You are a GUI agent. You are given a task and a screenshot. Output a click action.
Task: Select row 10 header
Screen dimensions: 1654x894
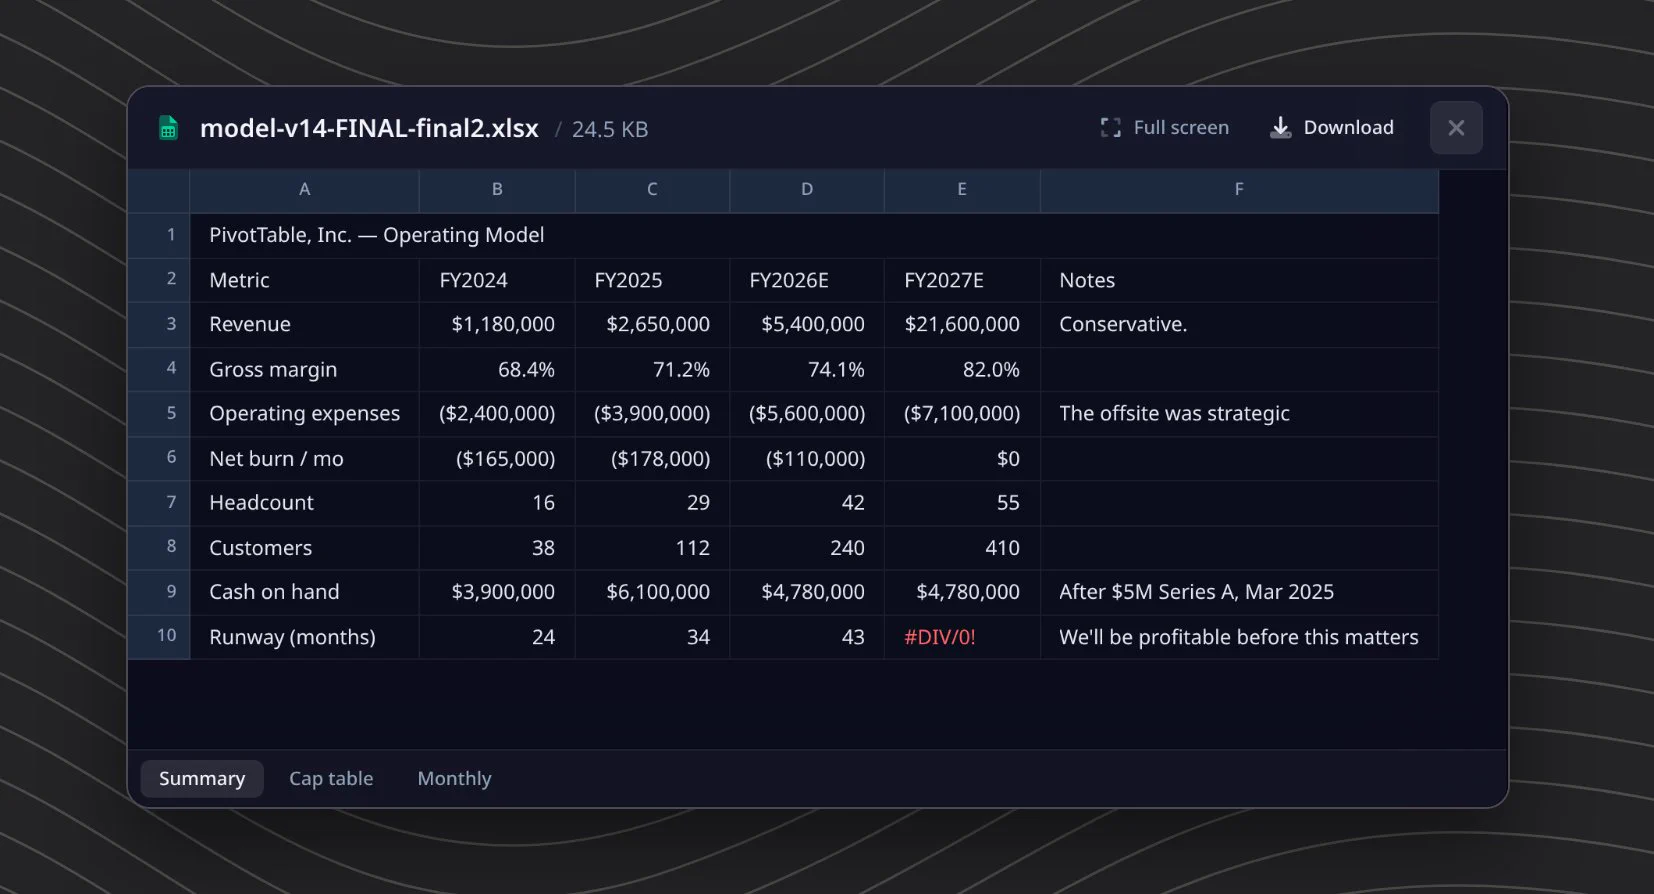point(159,636)
